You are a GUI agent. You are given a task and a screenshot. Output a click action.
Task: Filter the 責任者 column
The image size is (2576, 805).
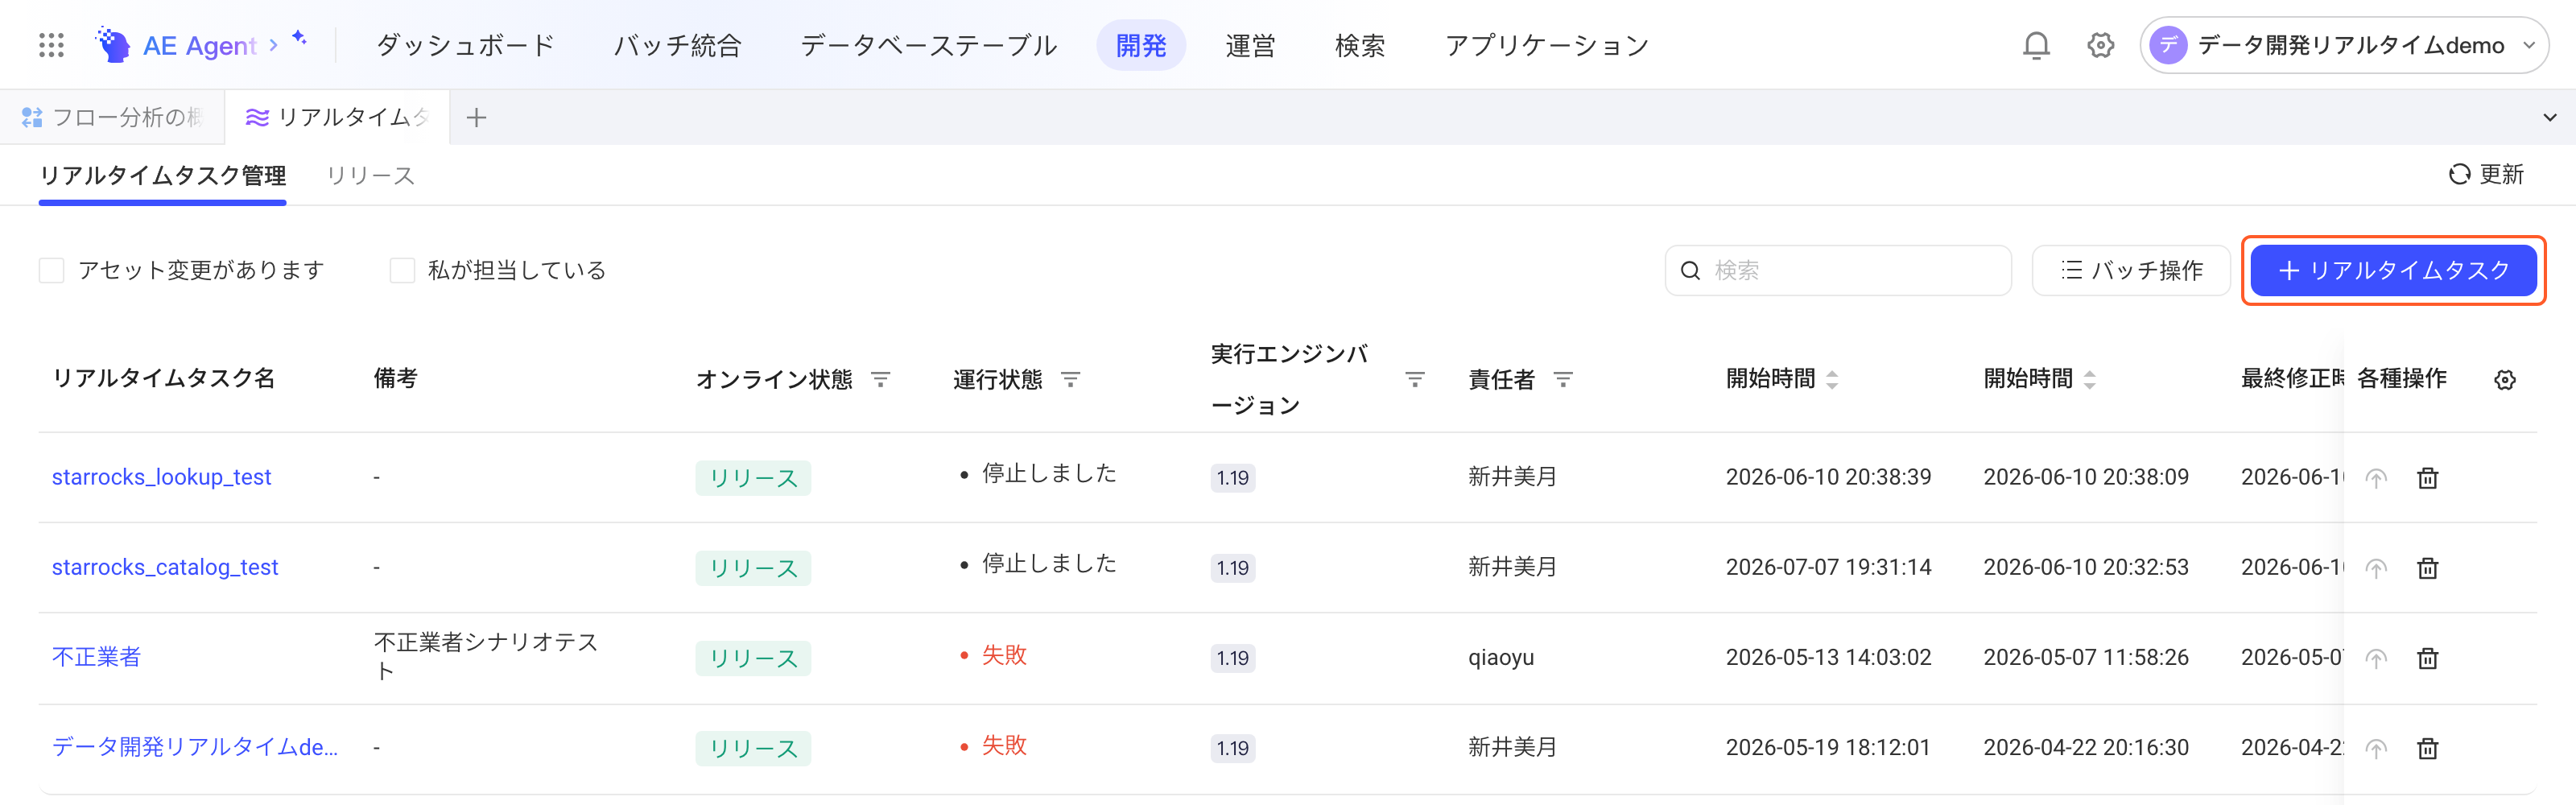tap(1563, 380)
